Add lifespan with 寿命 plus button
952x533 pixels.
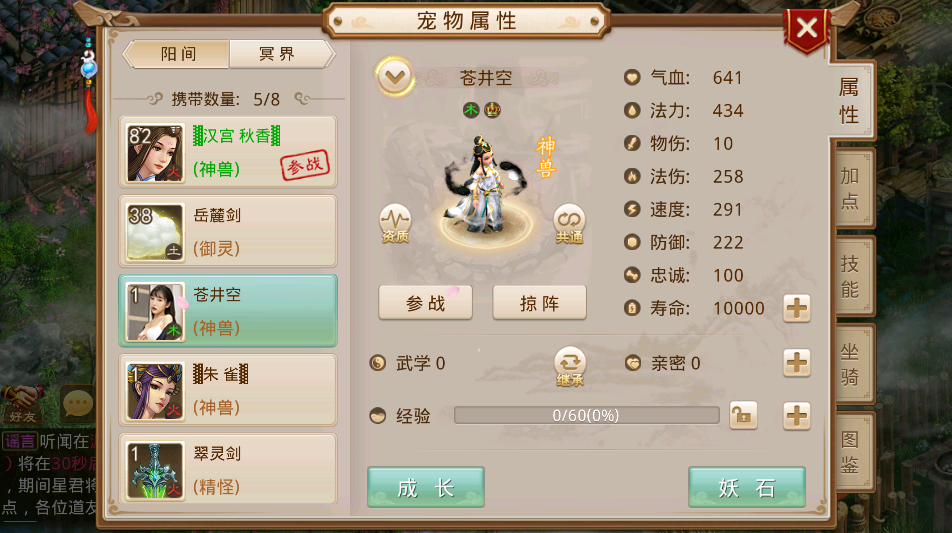coord(797,308)
